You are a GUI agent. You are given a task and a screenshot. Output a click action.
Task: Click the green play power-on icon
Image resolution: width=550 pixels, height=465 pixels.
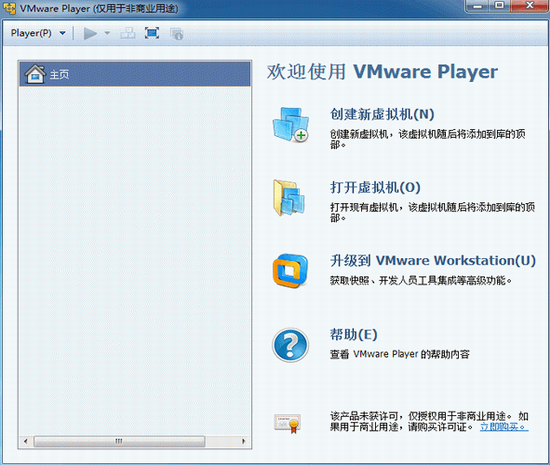click(90, 34)
